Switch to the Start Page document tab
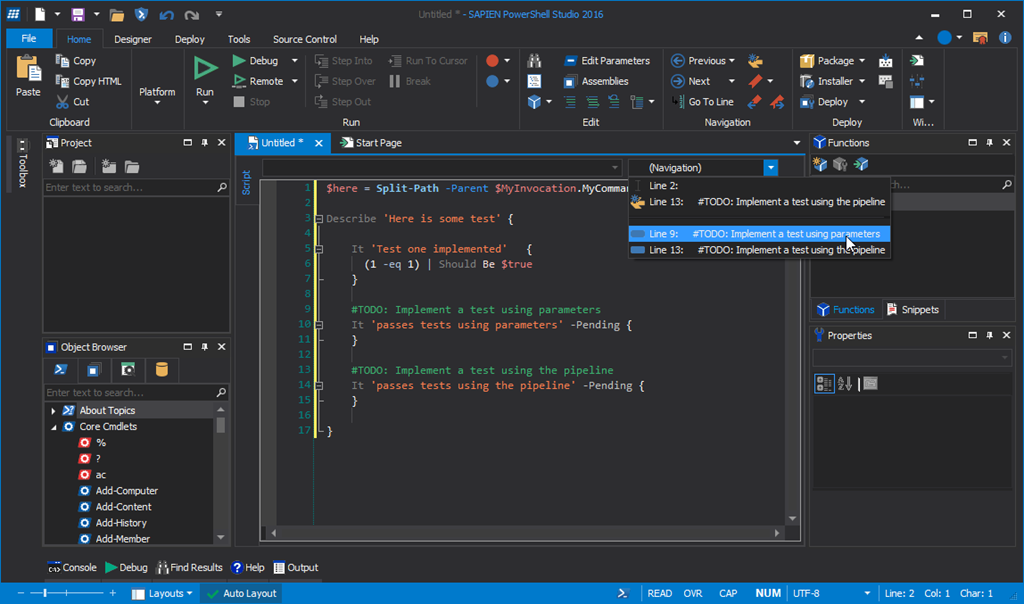 click(x=371, y=143)
